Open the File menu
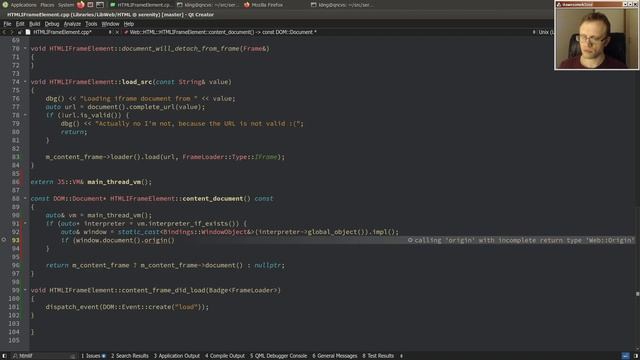 [x=7, y=24]
